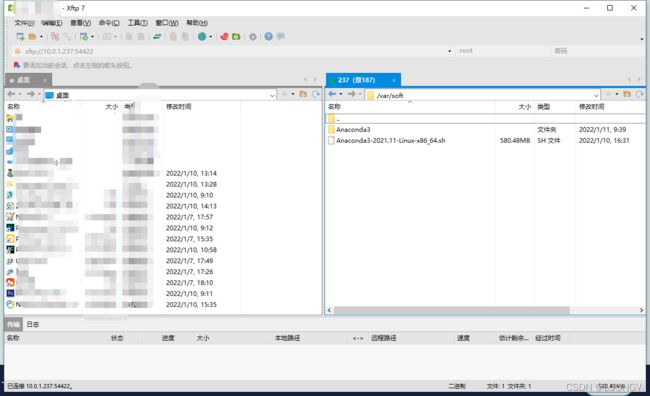Open the 窗口(W) menu
The image size is (650, 396).
167,23
